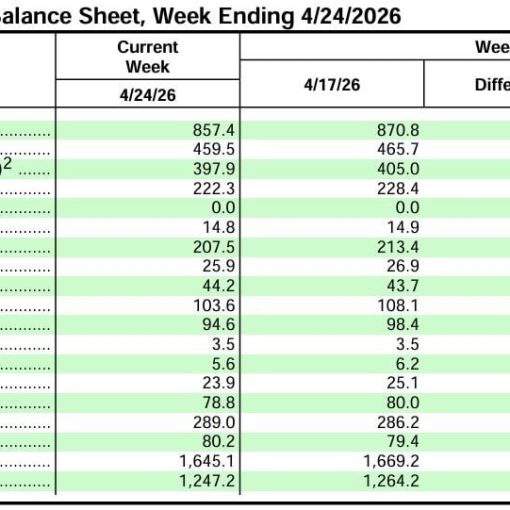Select the 103.6 value
The width and height of the screenshot is (510, 510).
click(214, 305)
